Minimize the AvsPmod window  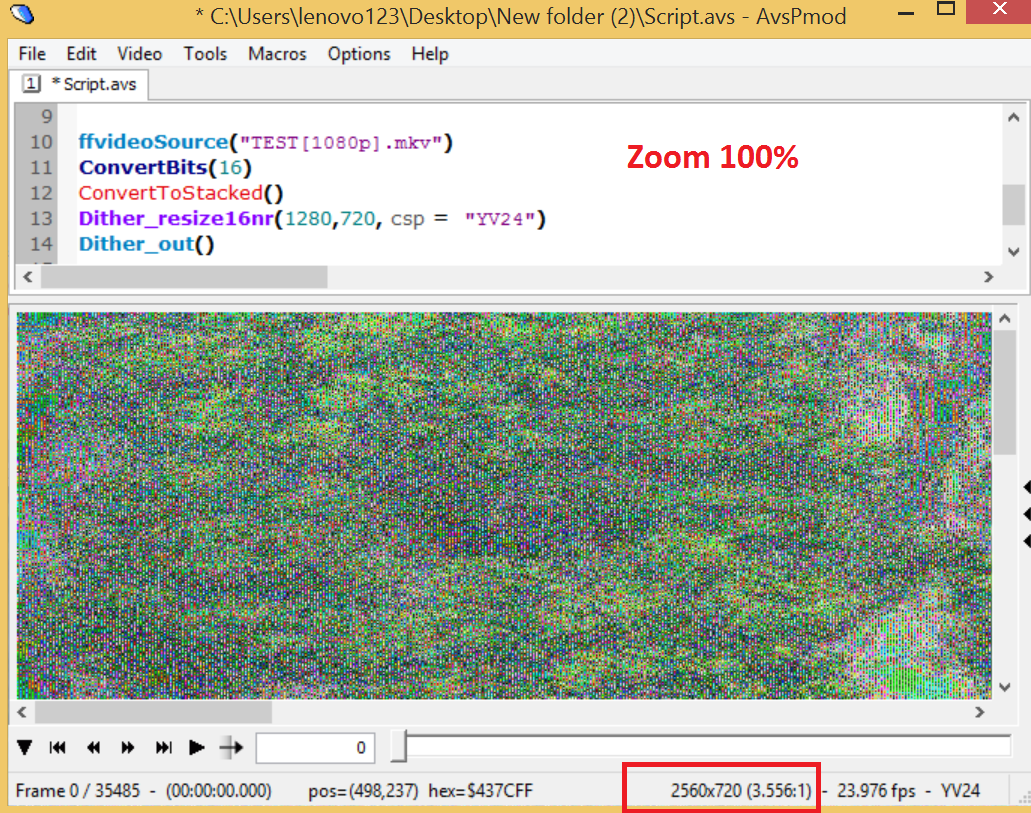coord(906,13)
